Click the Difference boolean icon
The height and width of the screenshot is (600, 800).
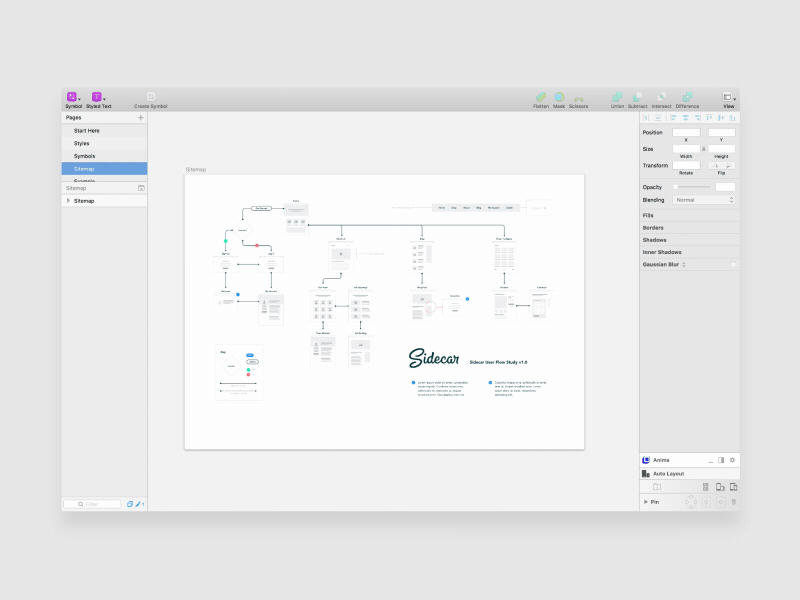pyautogui.click(x=686, y=95)
